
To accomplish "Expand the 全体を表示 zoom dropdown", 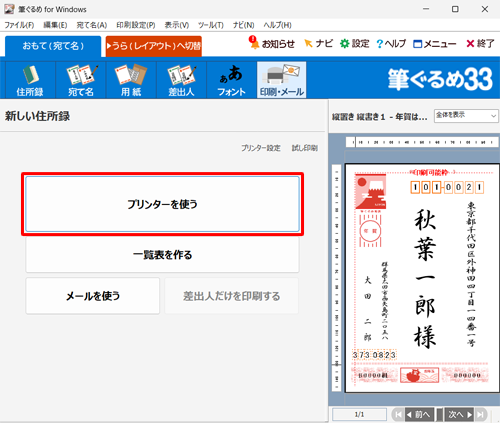I will pyautogui.click(x=466, y=116).
